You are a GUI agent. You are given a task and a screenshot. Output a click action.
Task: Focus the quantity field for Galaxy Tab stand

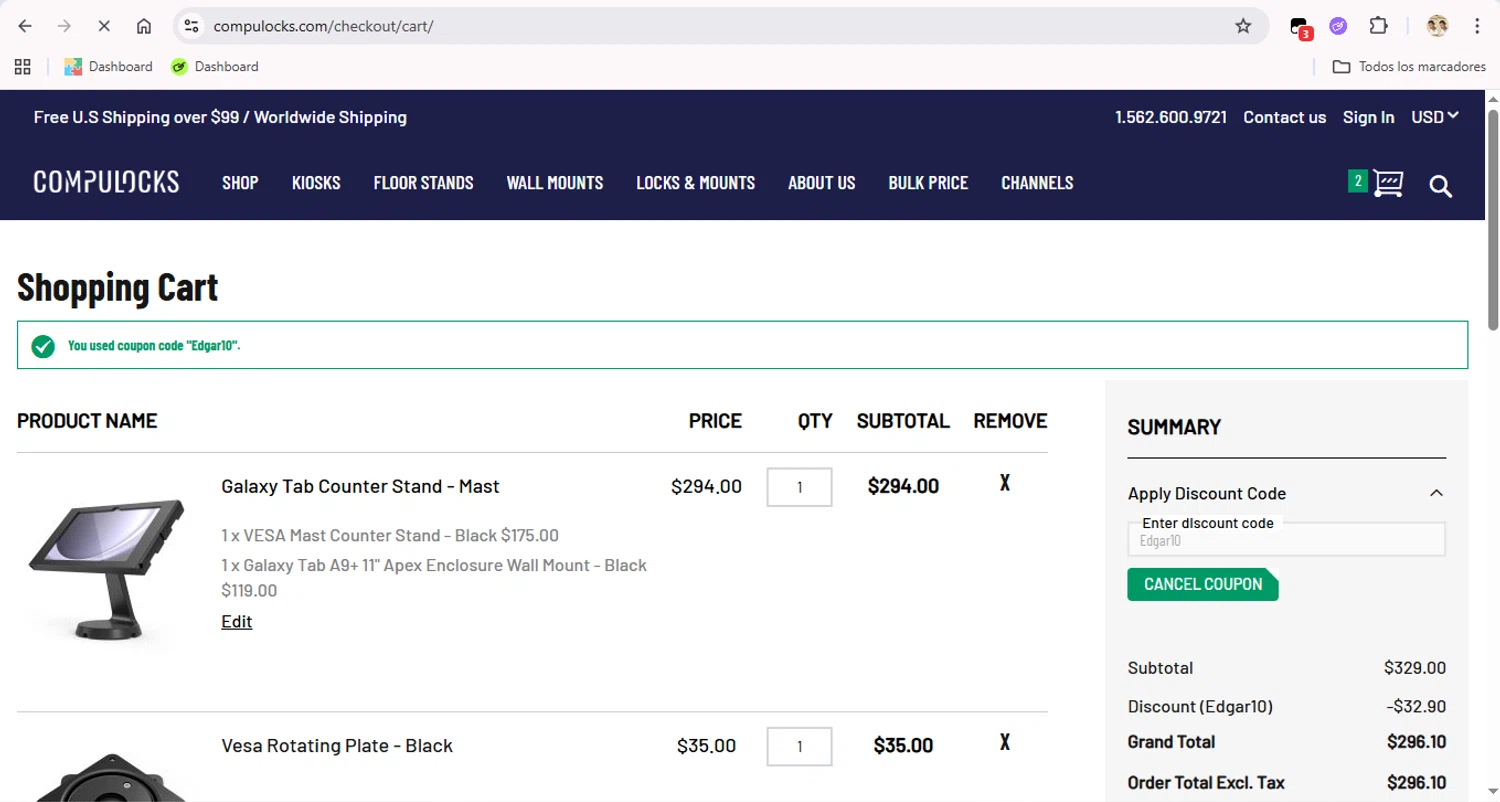(799, 487)
